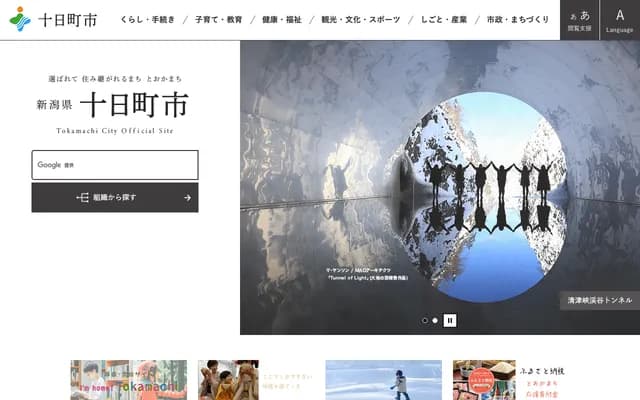Image resolution: width=640 pixels, height=400 pixels.
Task: Open the 観光・文化・スポーツ menu
Action: [x=361, y=20]
